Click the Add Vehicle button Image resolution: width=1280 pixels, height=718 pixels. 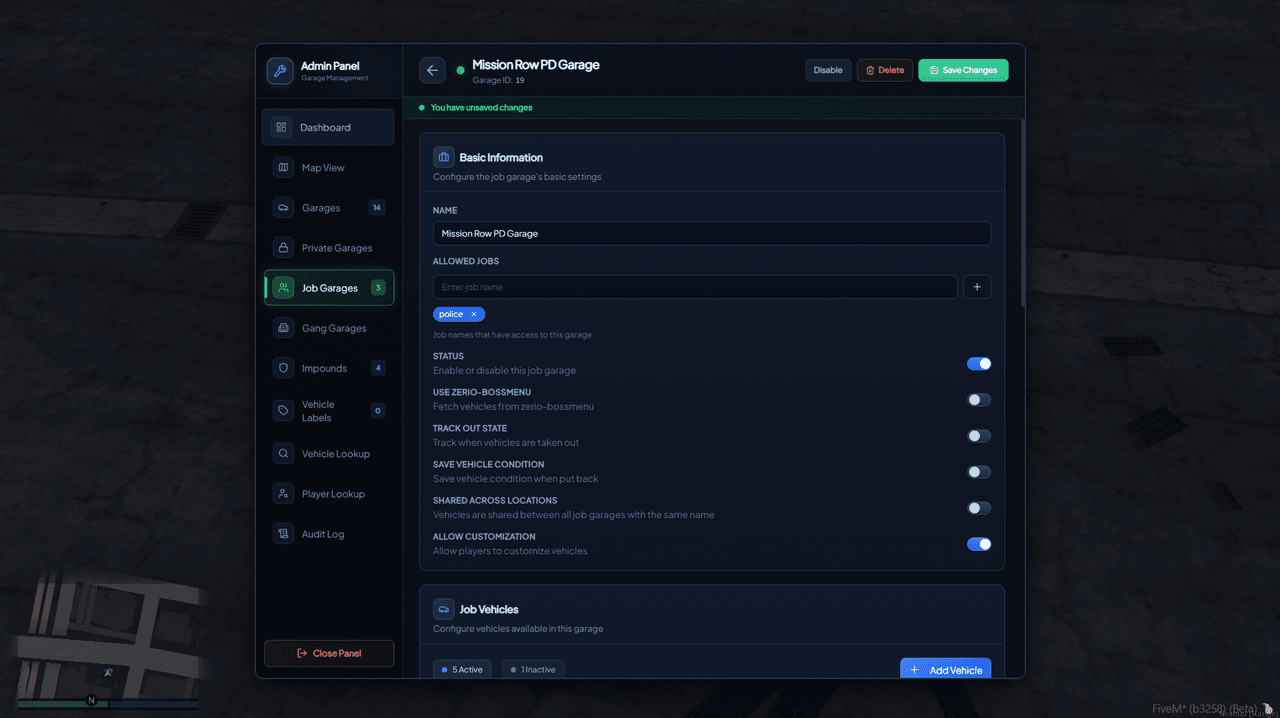(946, 669)
